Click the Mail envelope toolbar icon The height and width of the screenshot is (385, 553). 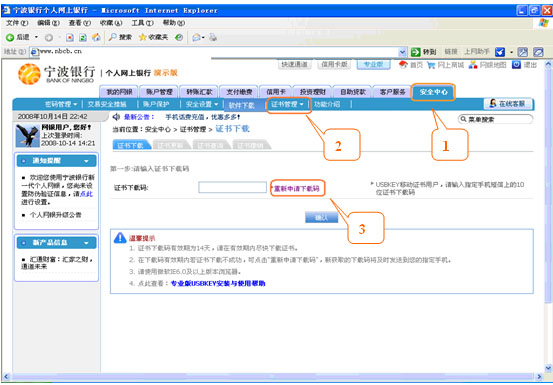pyautogui.click(x=196, y=38)
